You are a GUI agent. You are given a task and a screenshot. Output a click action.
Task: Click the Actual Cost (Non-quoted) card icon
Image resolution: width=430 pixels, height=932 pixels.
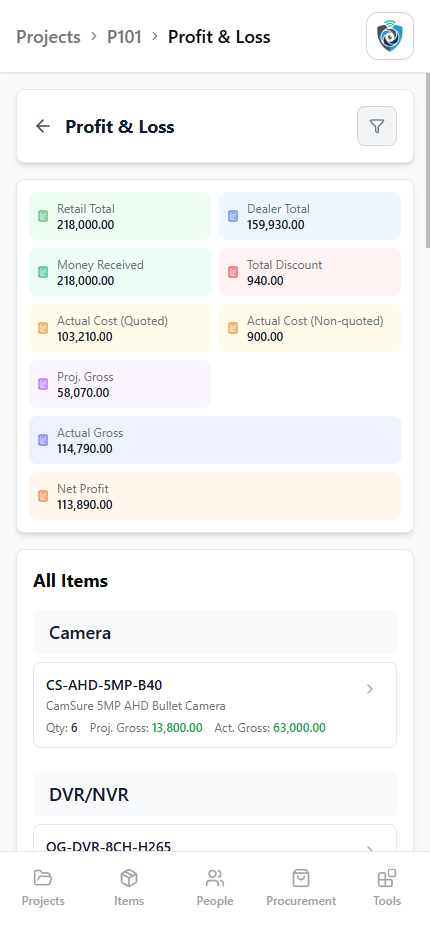coord(233,328)
